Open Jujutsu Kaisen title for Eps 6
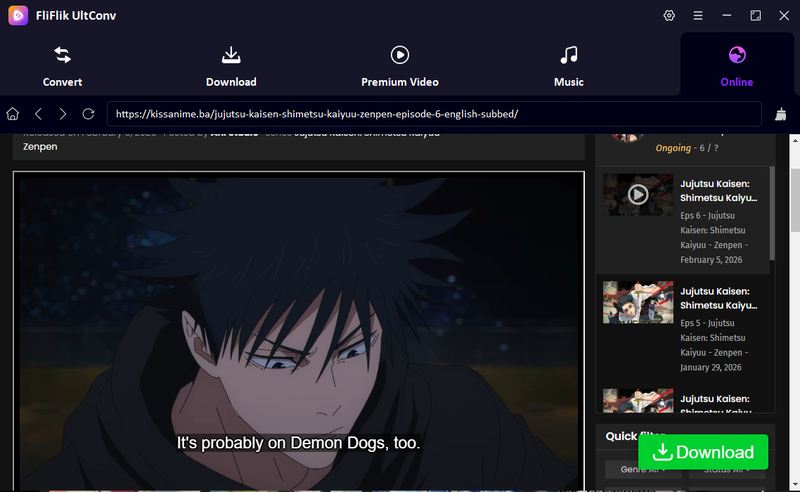 pos(718,190)
